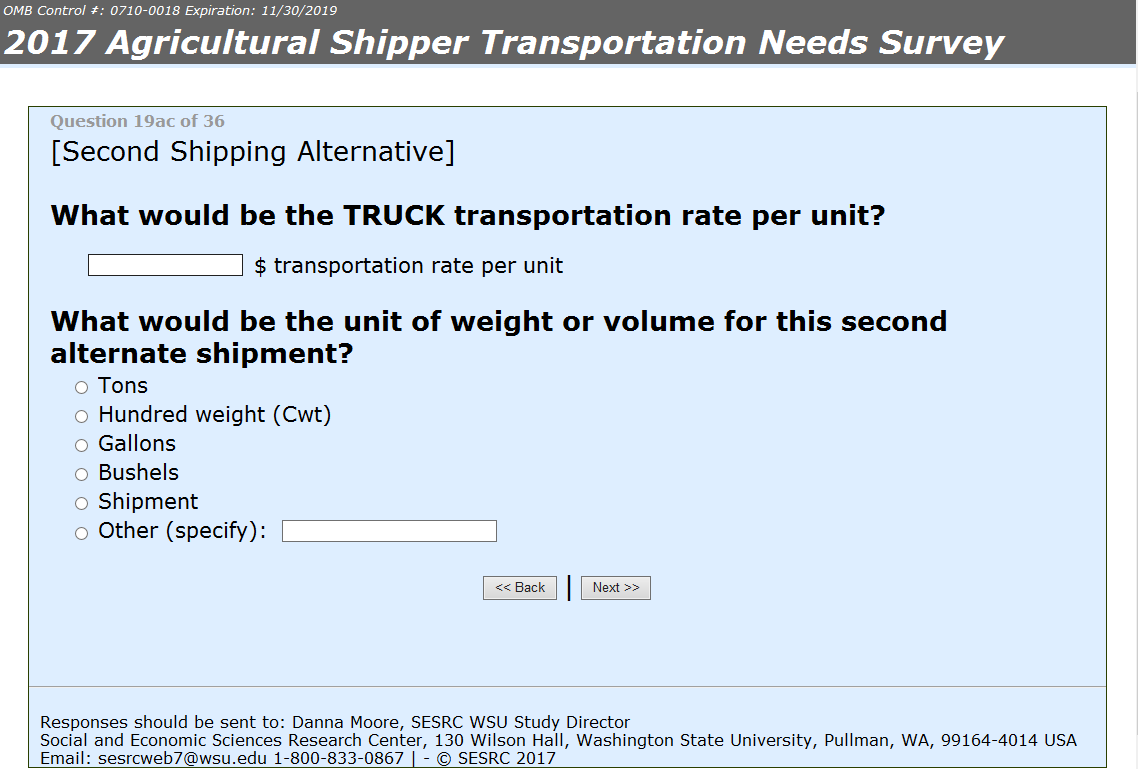Choose the Other (specify) radio button

pos(82,533)
